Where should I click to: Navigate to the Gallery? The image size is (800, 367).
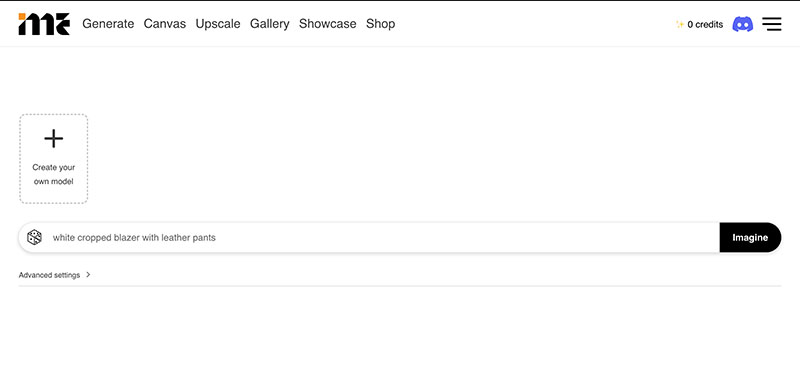269,24
